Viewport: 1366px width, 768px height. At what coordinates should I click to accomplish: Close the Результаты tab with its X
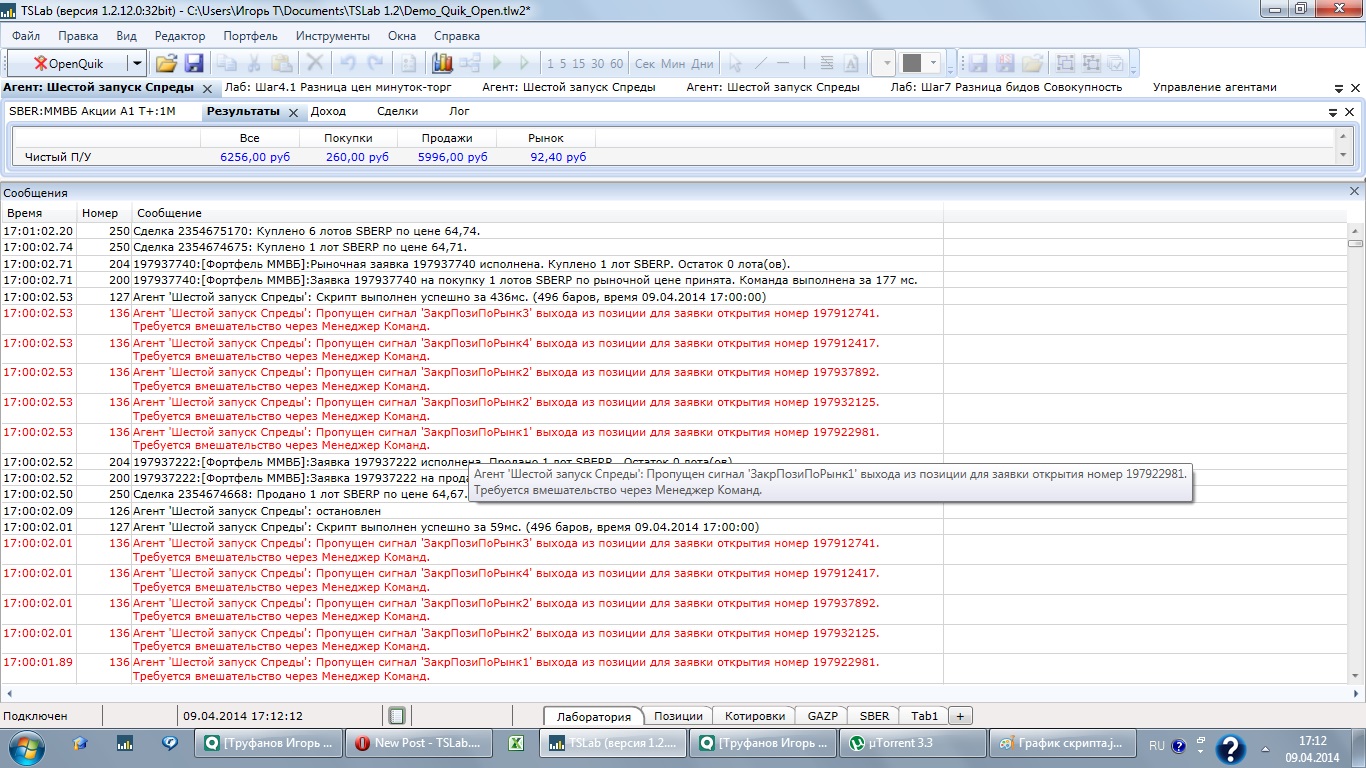pos(293,113)
